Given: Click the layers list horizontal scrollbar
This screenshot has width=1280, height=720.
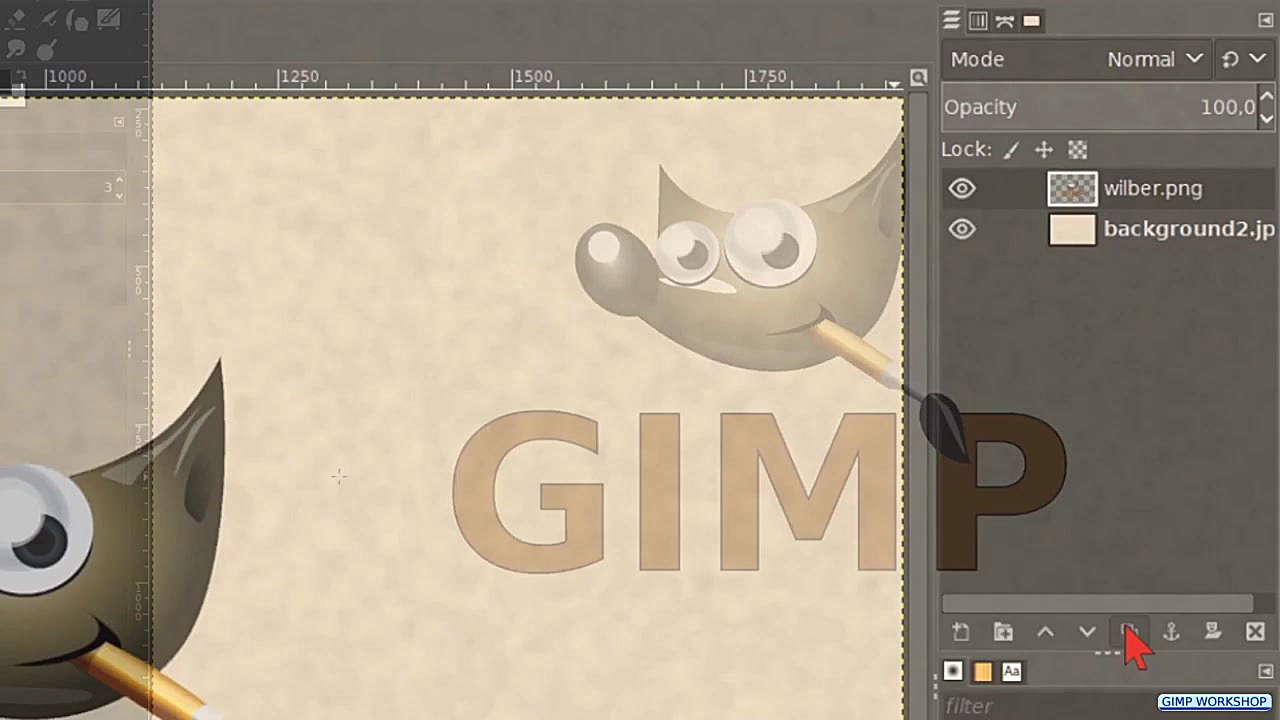Looking at the screenshot, I should click(x=1097, y=604).
